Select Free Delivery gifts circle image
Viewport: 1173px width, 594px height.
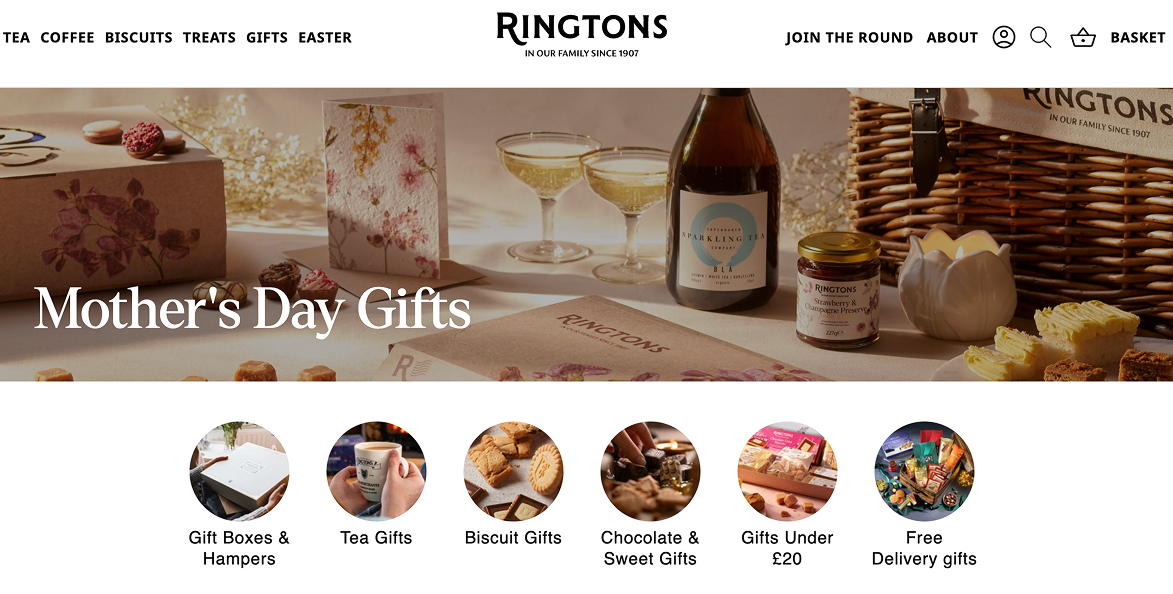pyautogui.click(x=924, y=471)
